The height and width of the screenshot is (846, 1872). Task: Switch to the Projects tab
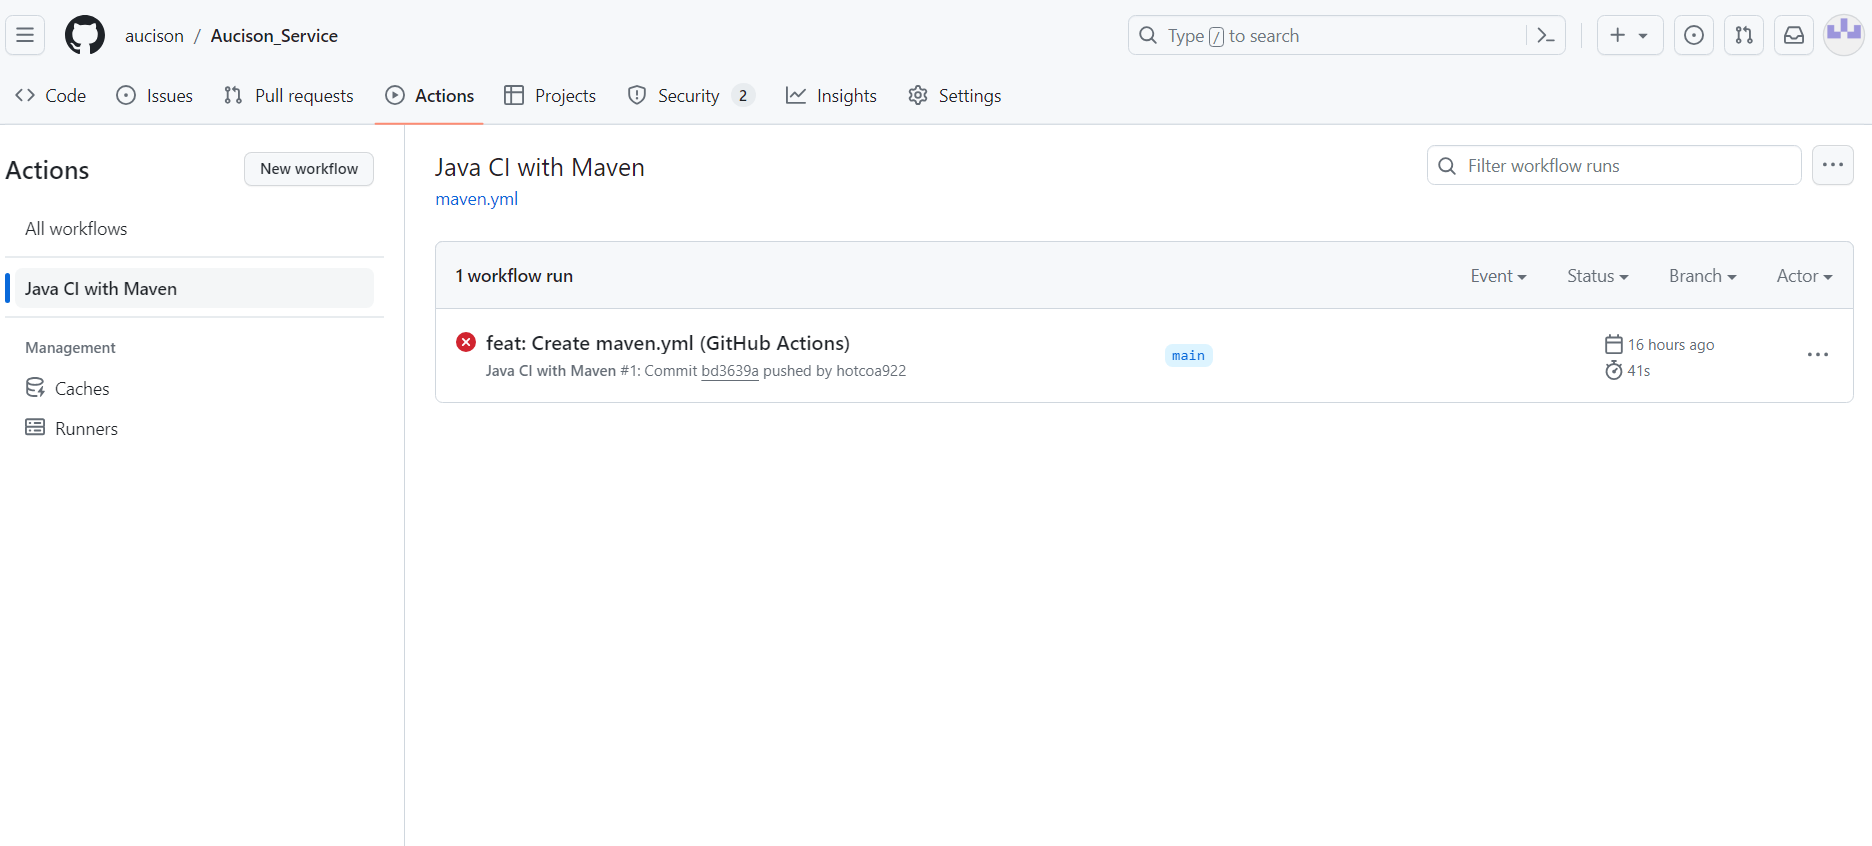click(550, 95)
